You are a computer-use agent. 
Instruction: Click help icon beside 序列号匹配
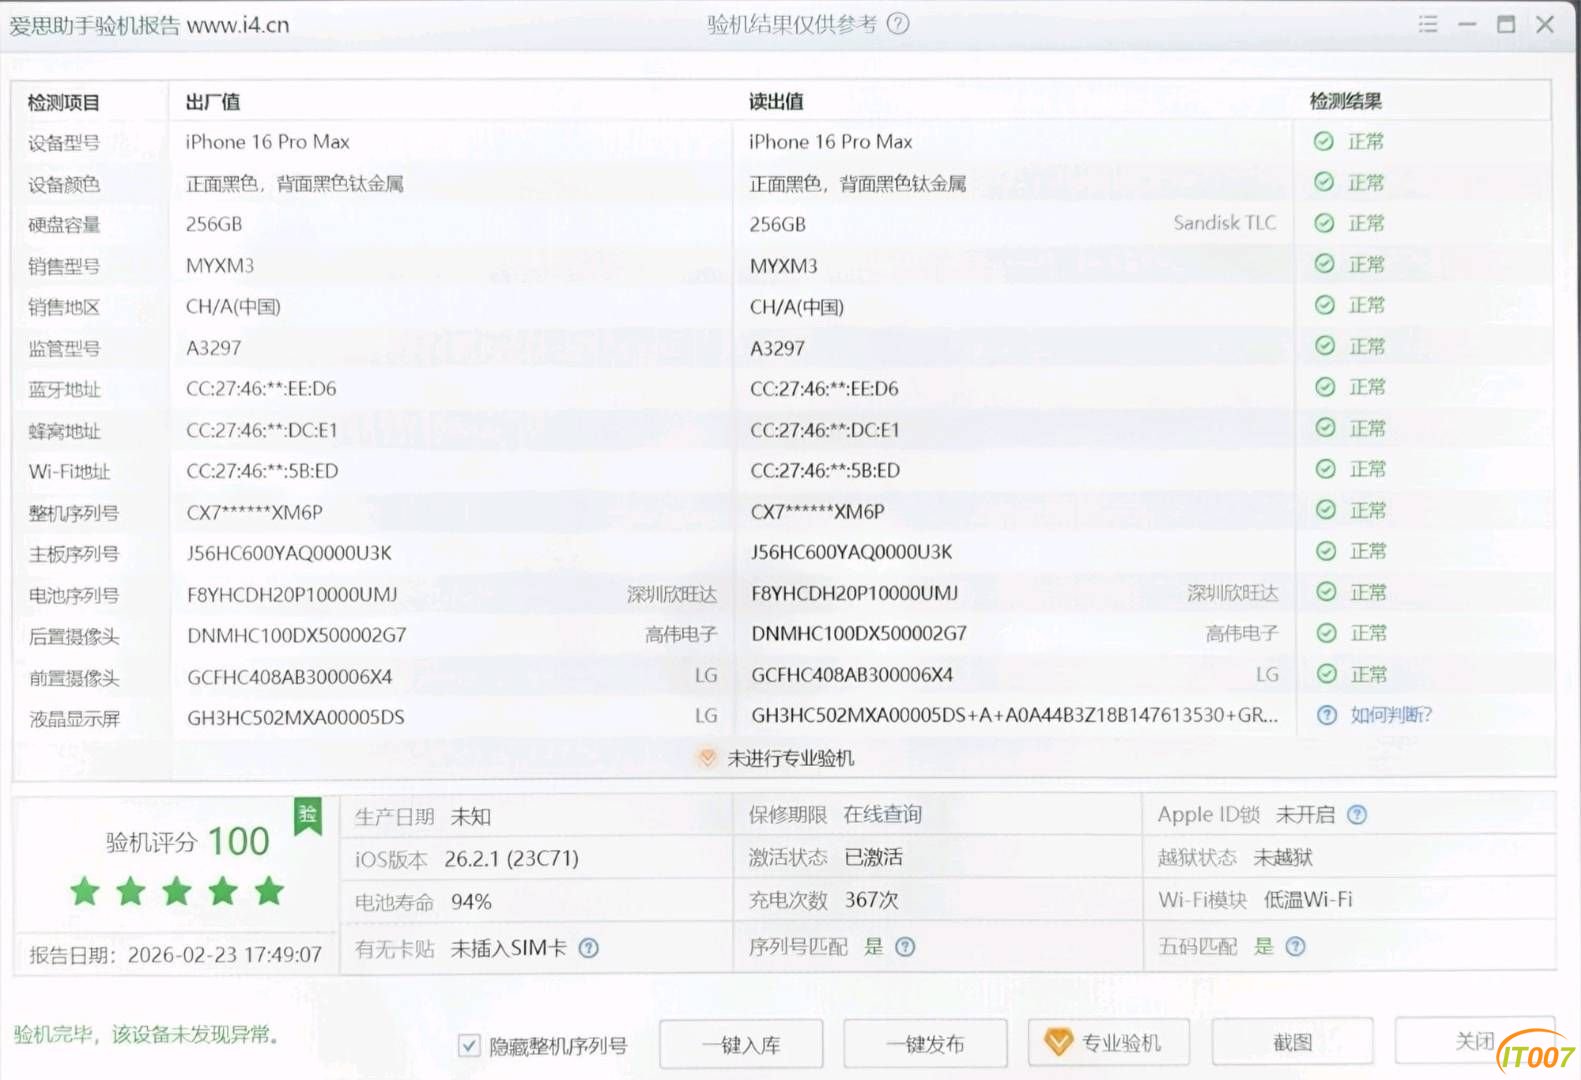(x=905, y=947)
